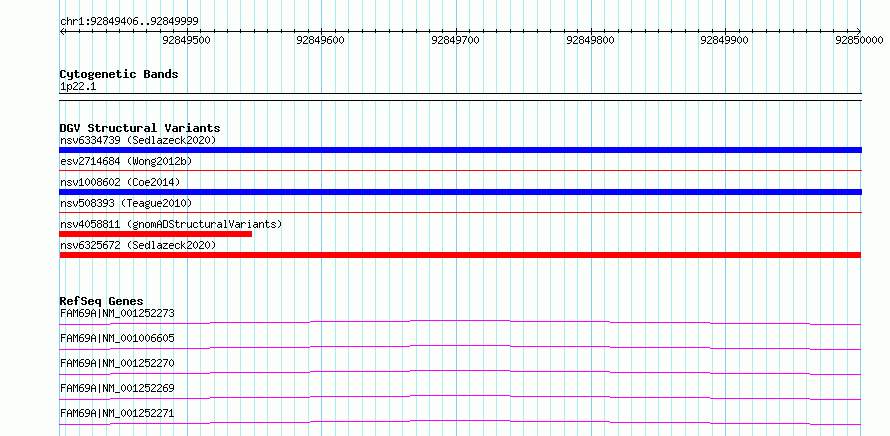The image size is (890, 436).
Task: Click the blue bar of nsv6334739
Action: point(460,150)
